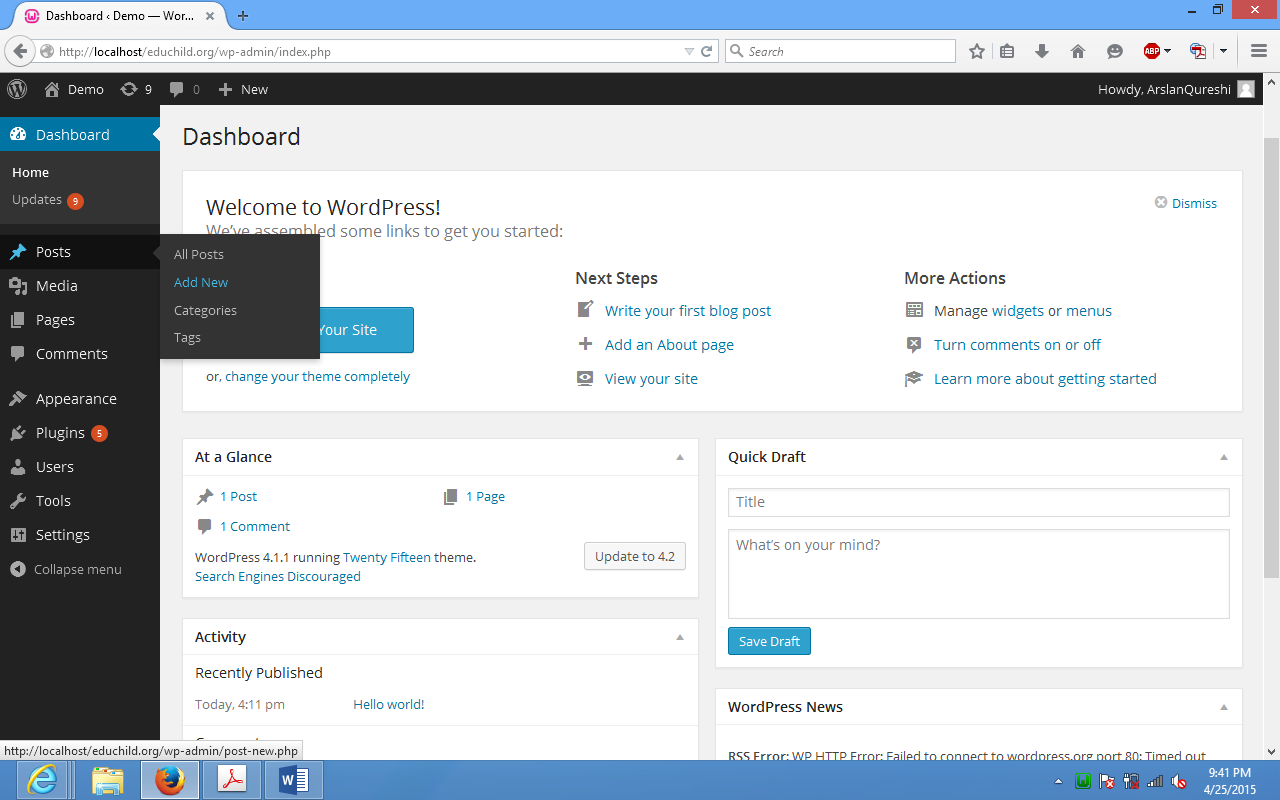Click Learn more about getting started link

pos(1045,379)
